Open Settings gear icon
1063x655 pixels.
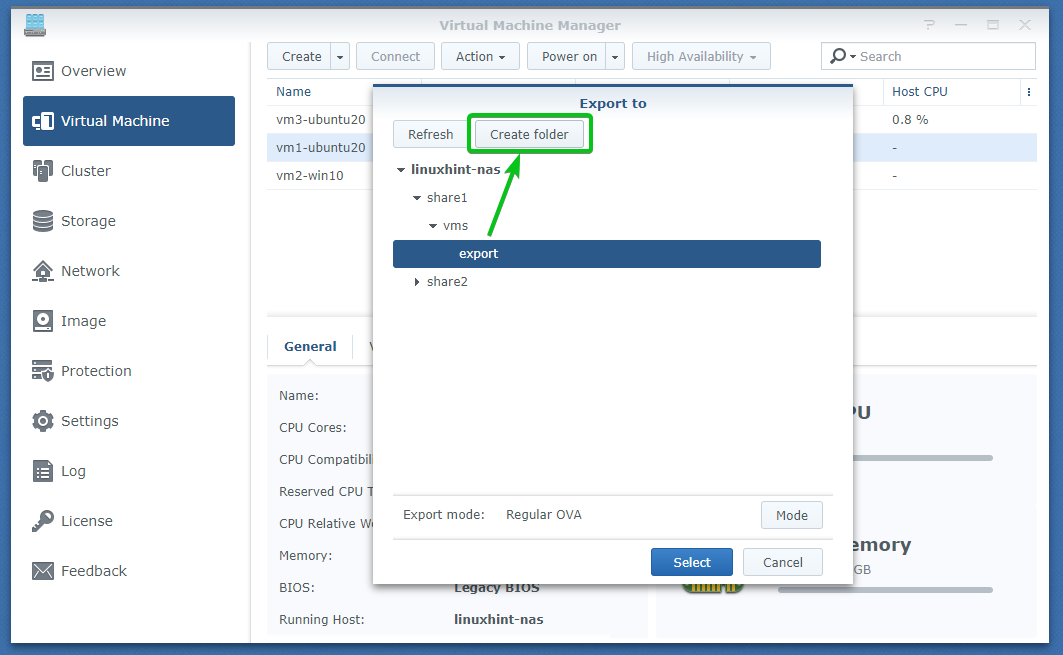pos(43,421)
